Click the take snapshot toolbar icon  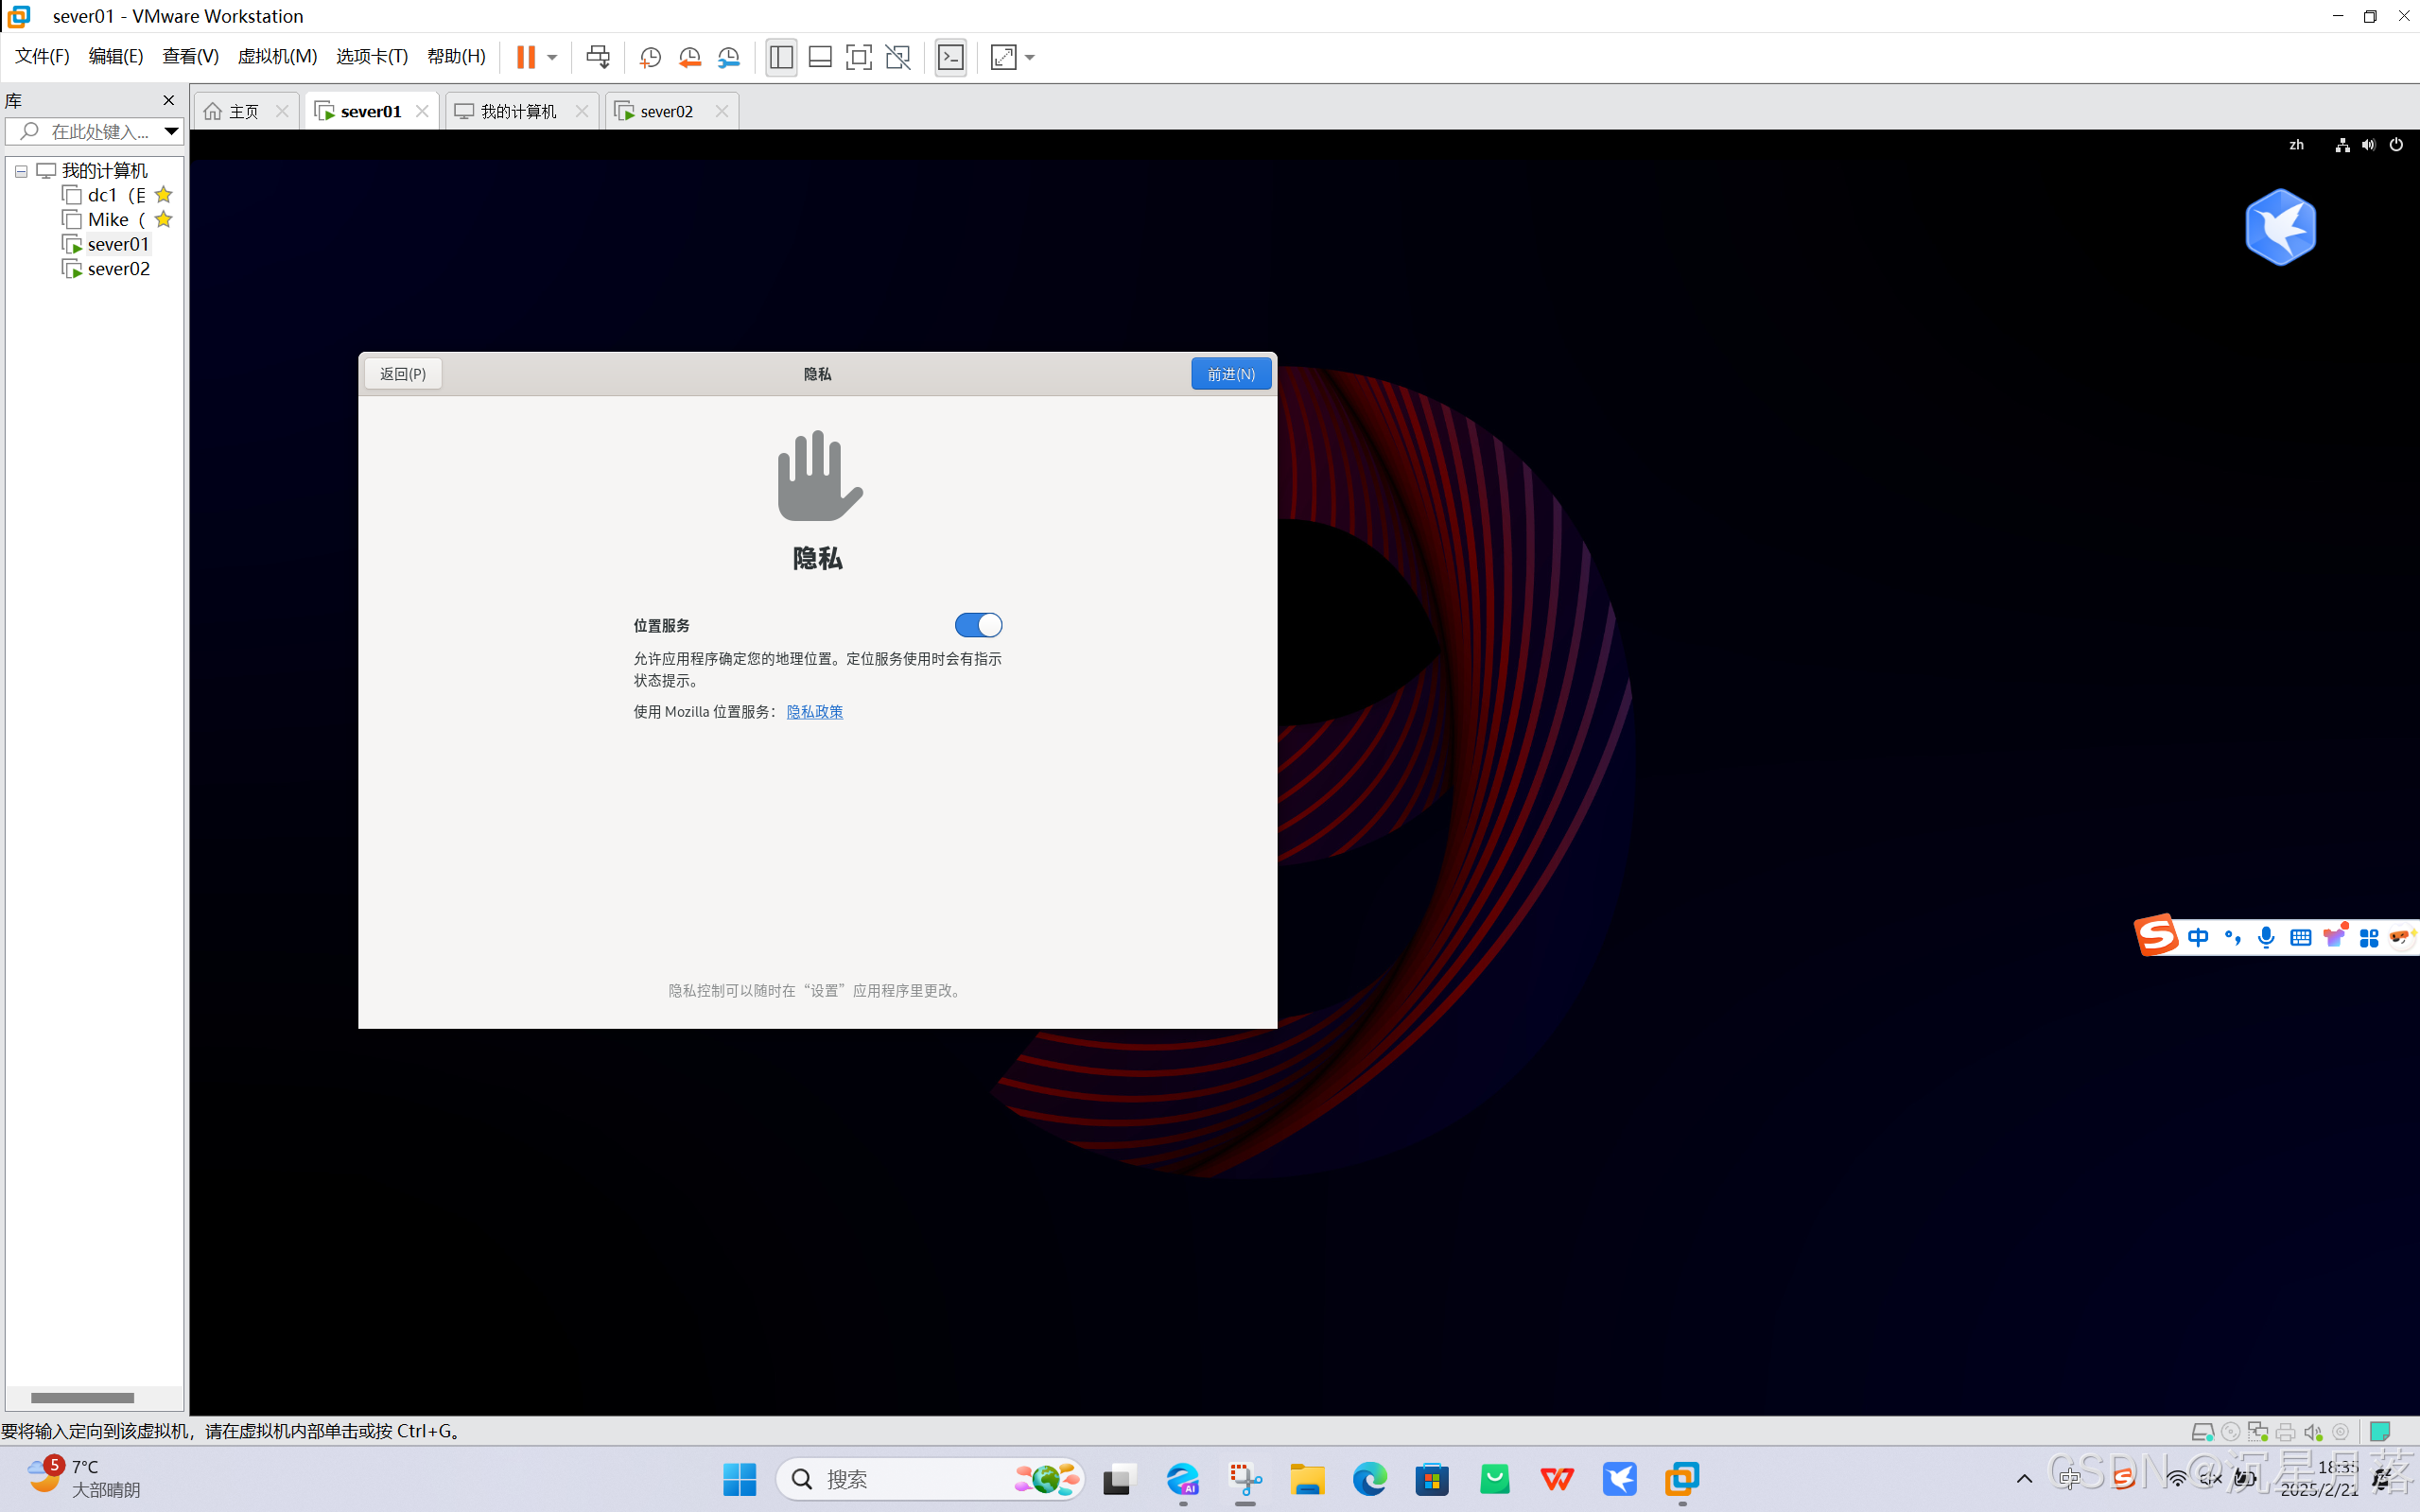(650, 57)
